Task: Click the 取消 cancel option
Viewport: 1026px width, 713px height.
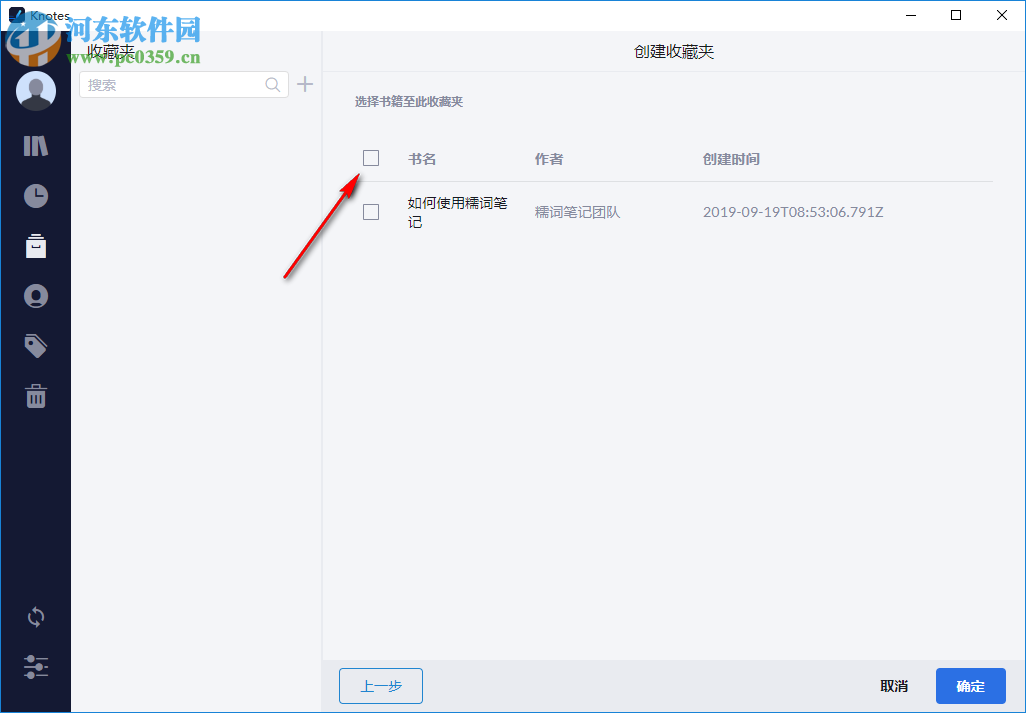Action: click(x=893, y=686)
